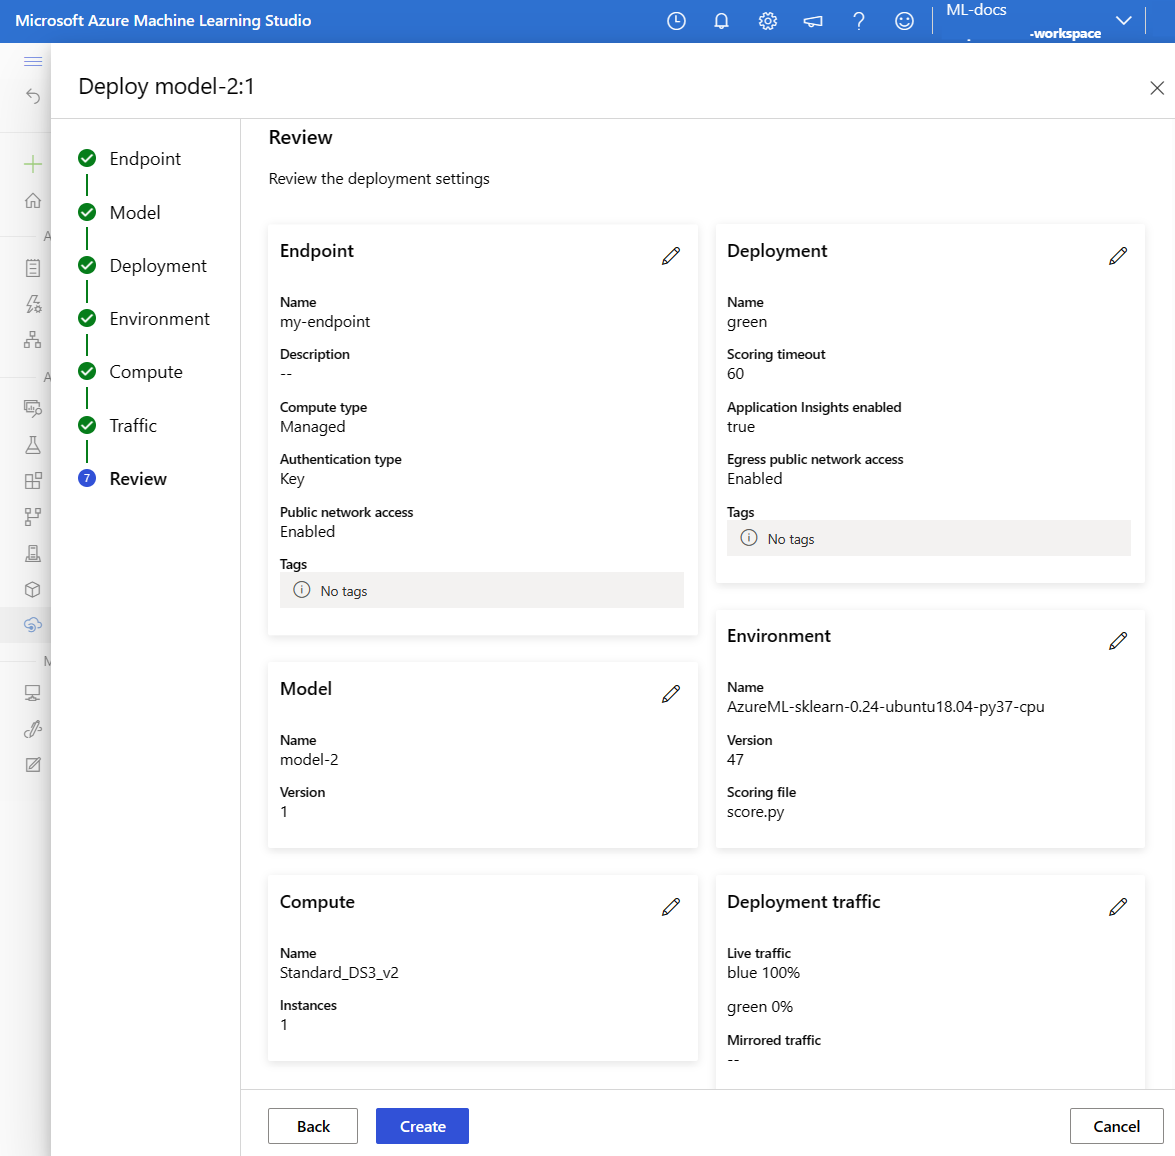
Task: Go to the Endpoint wizard step
Action: (x=145, y=159)
